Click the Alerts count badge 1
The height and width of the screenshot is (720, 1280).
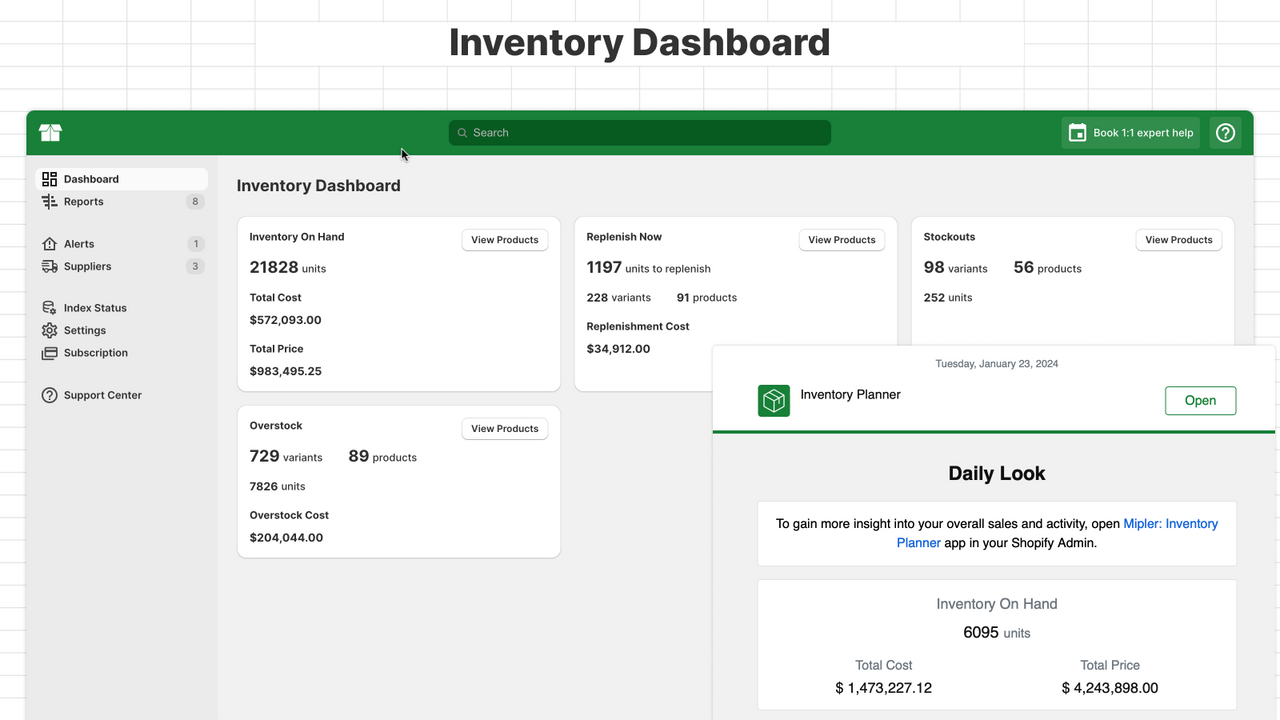tap(195, 244)
